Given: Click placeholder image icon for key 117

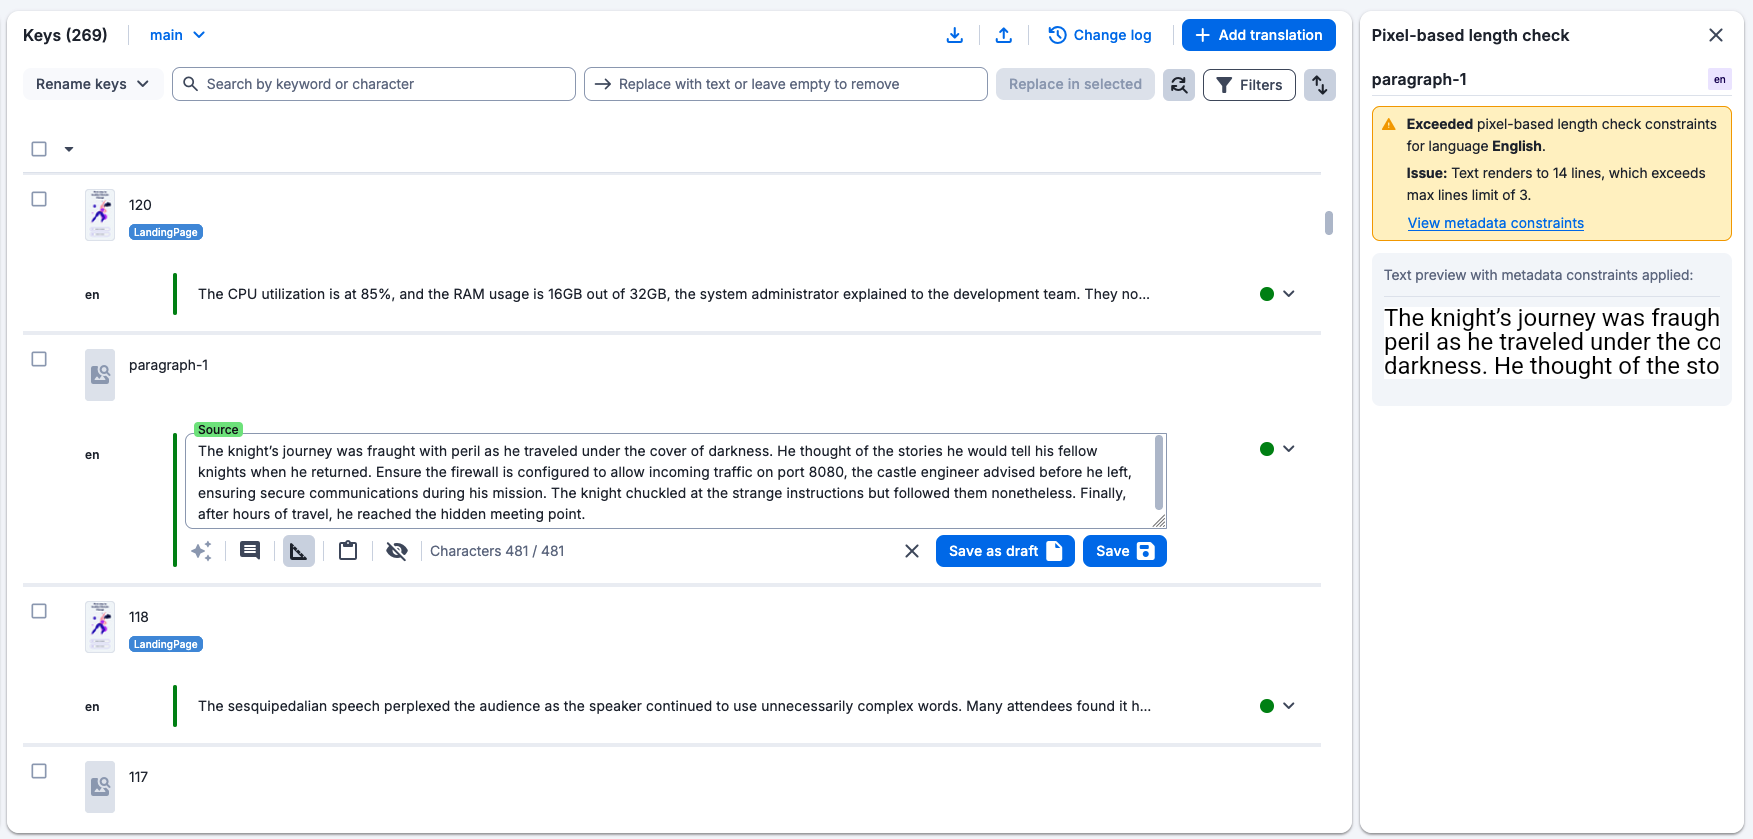Looking at the screenshot, I should tap(100, 787).
